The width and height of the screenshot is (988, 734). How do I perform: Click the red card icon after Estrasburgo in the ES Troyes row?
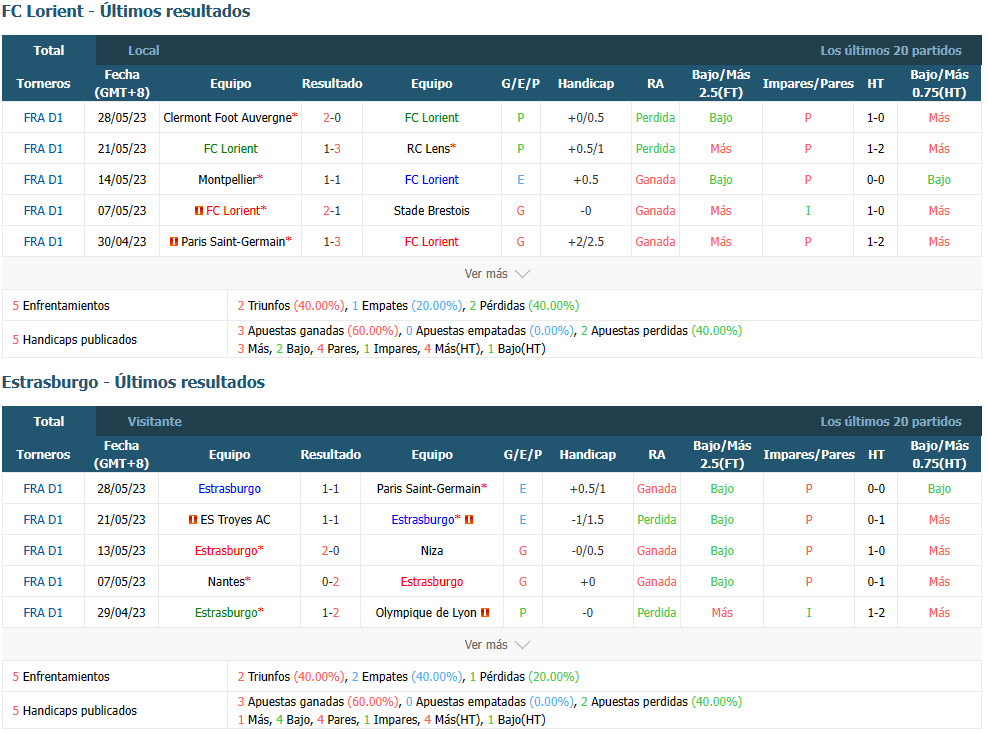click(x=469, y=520)
